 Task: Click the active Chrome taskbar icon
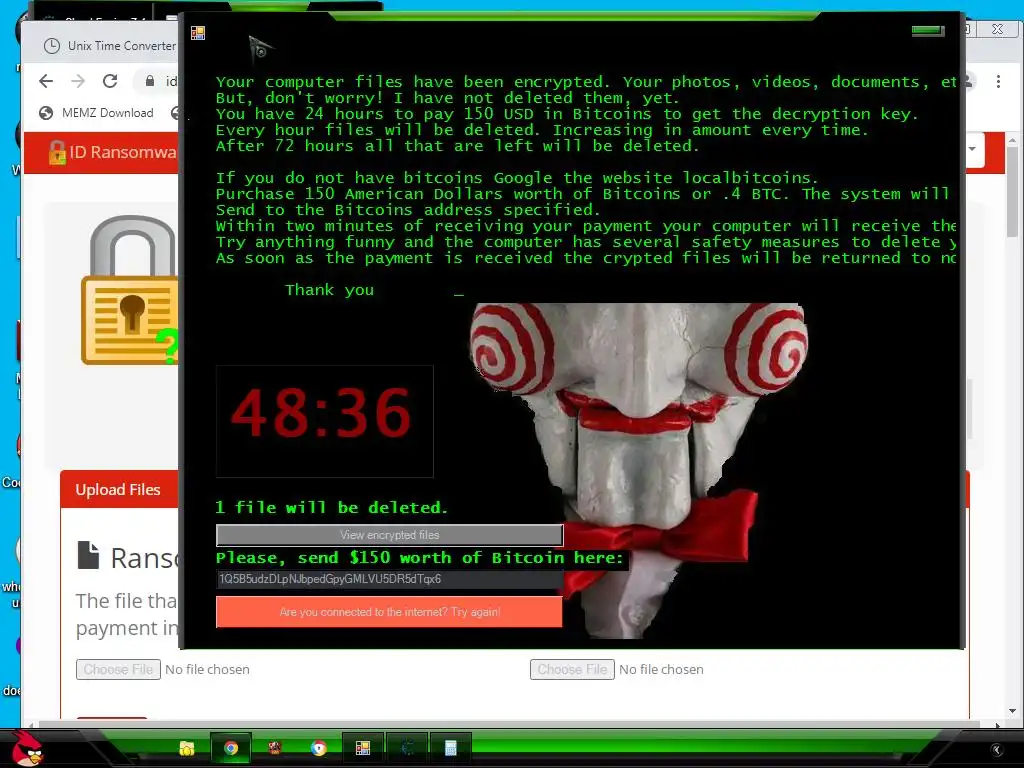click(x=231, y=748)
